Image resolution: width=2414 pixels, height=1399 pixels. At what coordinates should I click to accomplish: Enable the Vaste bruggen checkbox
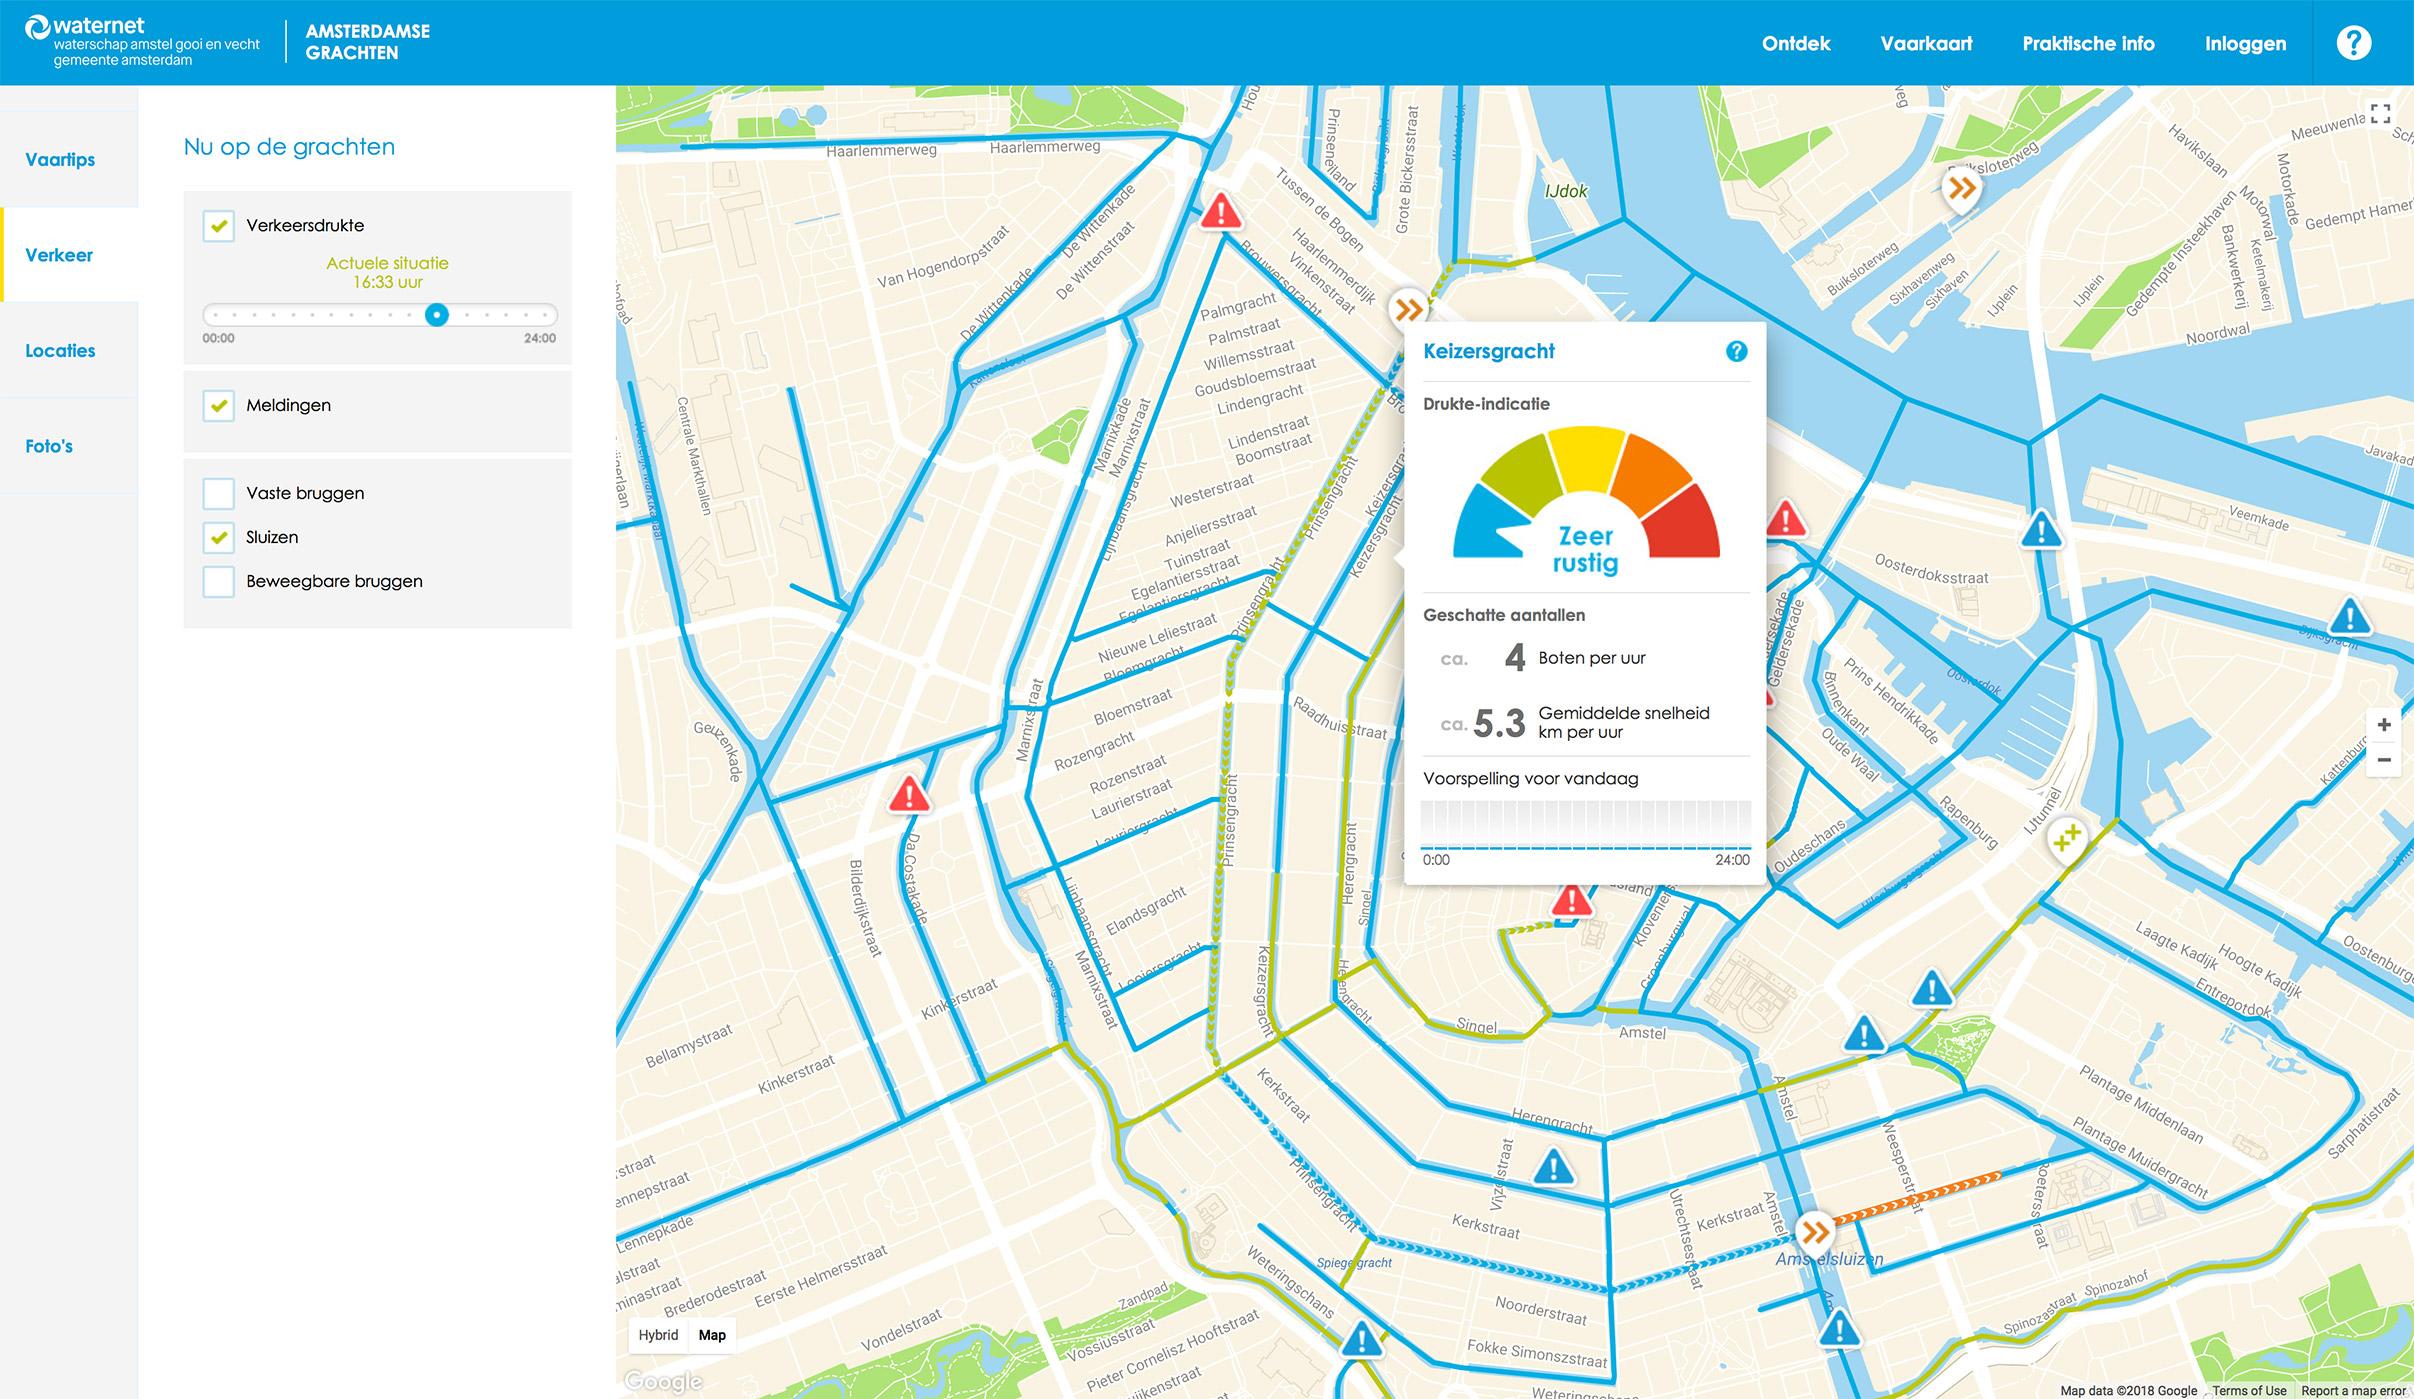point(218,493)
